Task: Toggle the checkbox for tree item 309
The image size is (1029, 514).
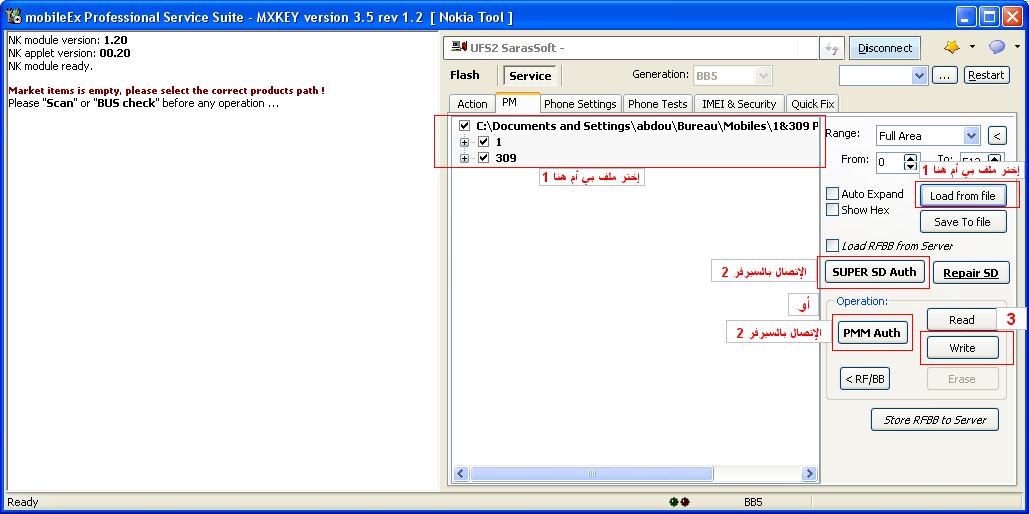Action: coord(484,158)
